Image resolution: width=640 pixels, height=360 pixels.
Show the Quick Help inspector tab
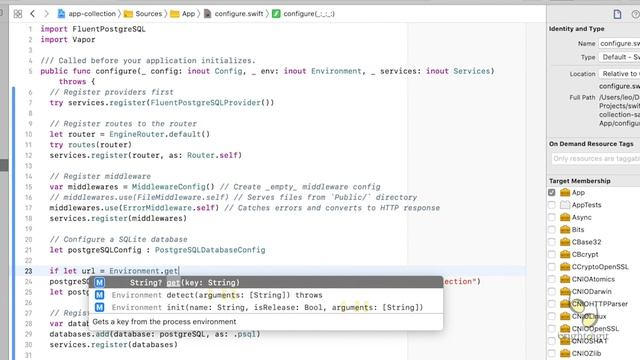636,14
